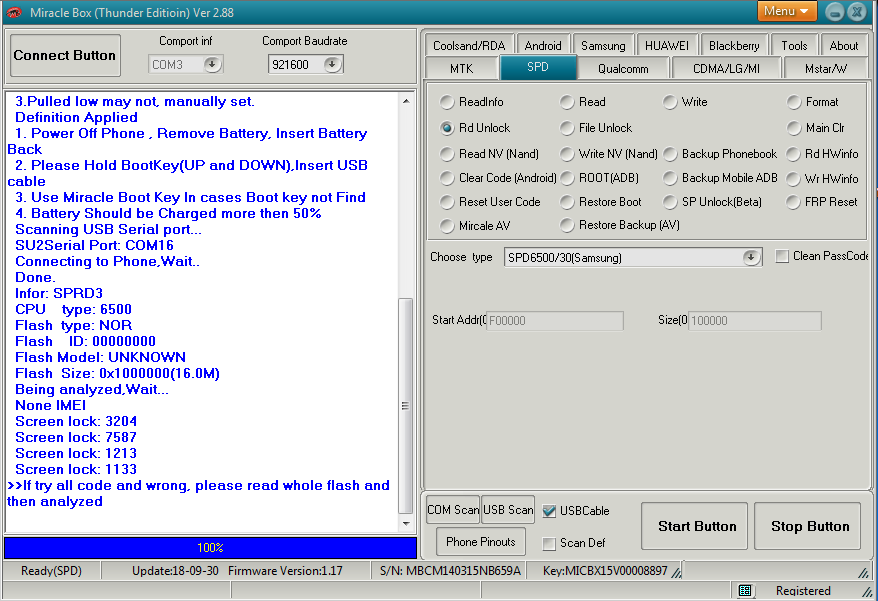Image resolution: width=878 pixels, height=601 pixels.
Task: Select the Reset User Code radio option
Action: pos(490,202)
